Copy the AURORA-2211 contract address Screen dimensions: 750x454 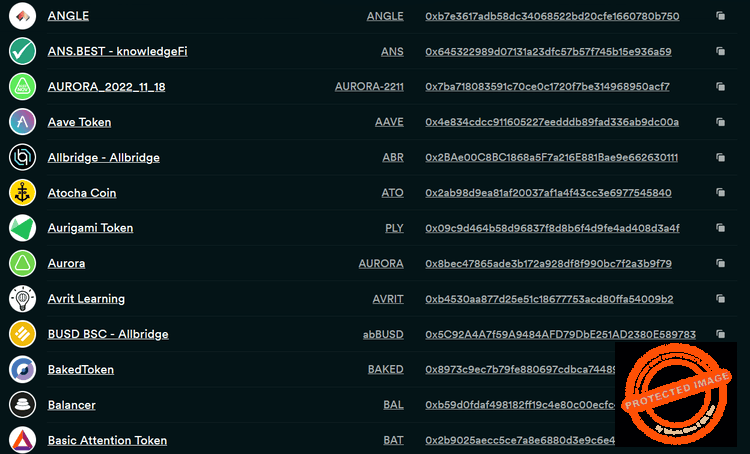(x=720, y=87)
